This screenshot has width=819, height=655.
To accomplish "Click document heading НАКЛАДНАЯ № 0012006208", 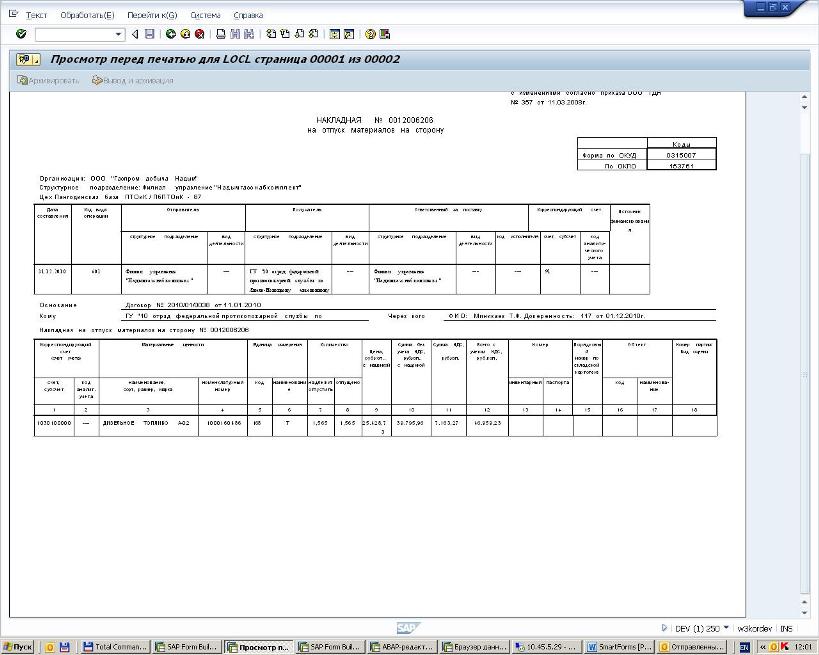I will [x=375, y=120].
